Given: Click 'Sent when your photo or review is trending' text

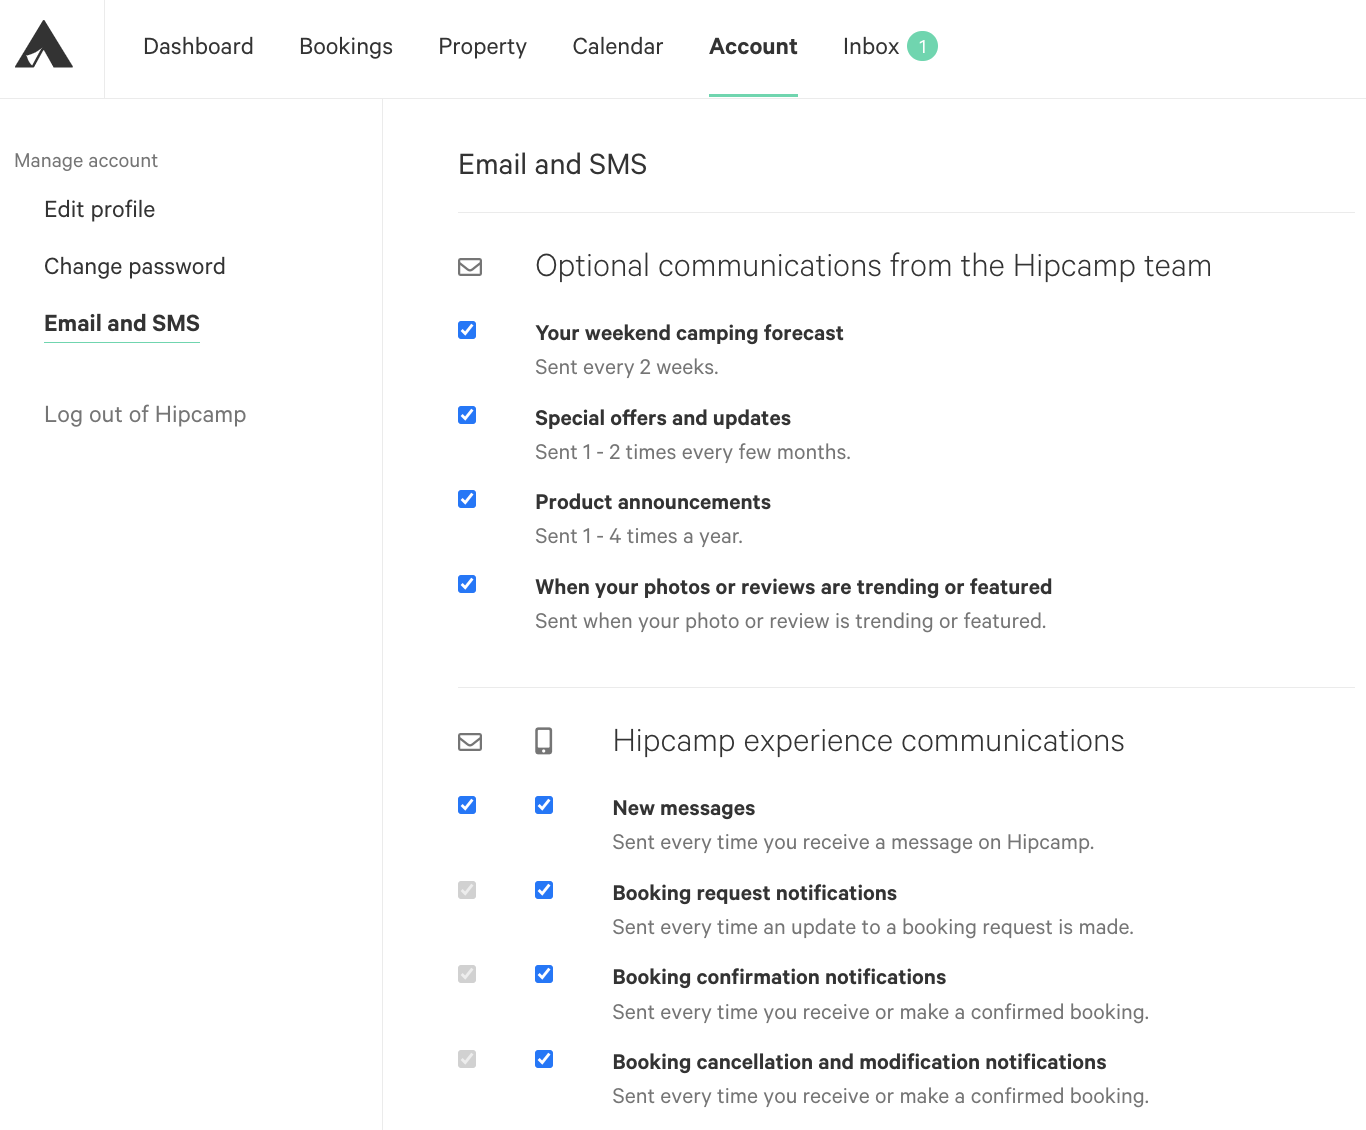Looking at the screenshot, I should coord(790,621).
